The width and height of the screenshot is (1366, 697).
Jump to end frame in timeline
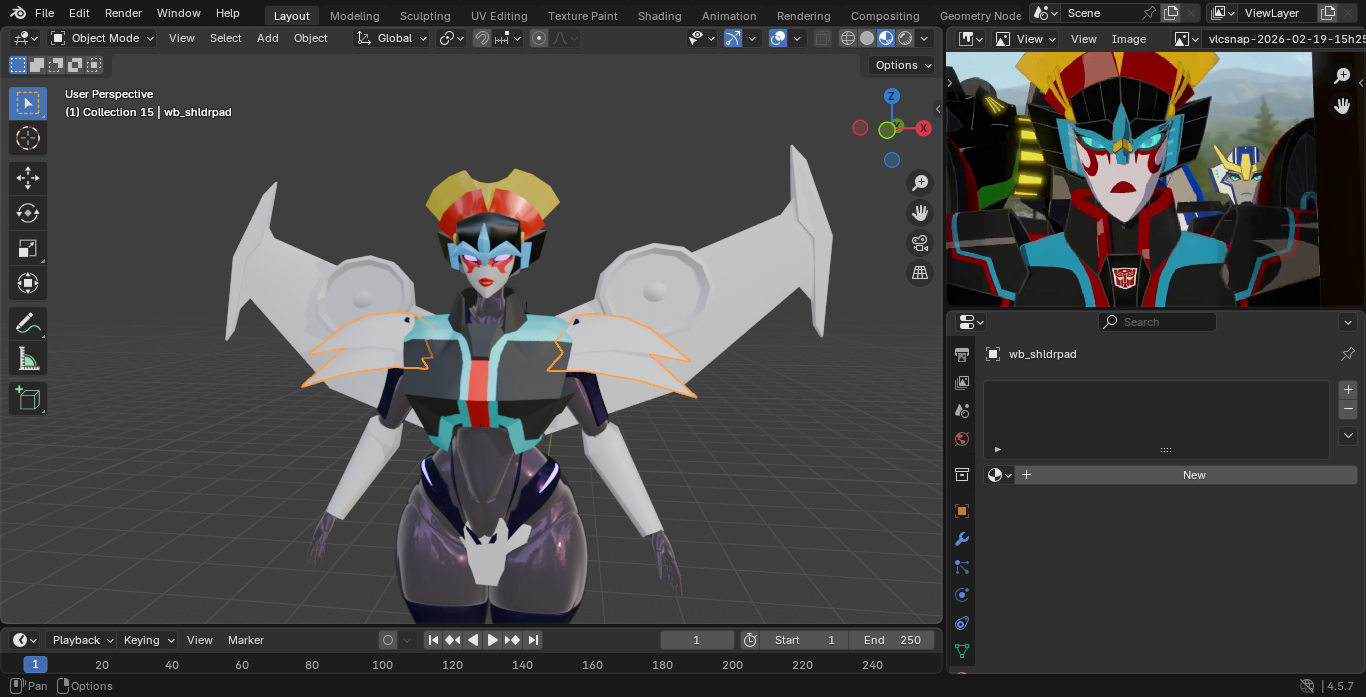(x=533, y=640)
